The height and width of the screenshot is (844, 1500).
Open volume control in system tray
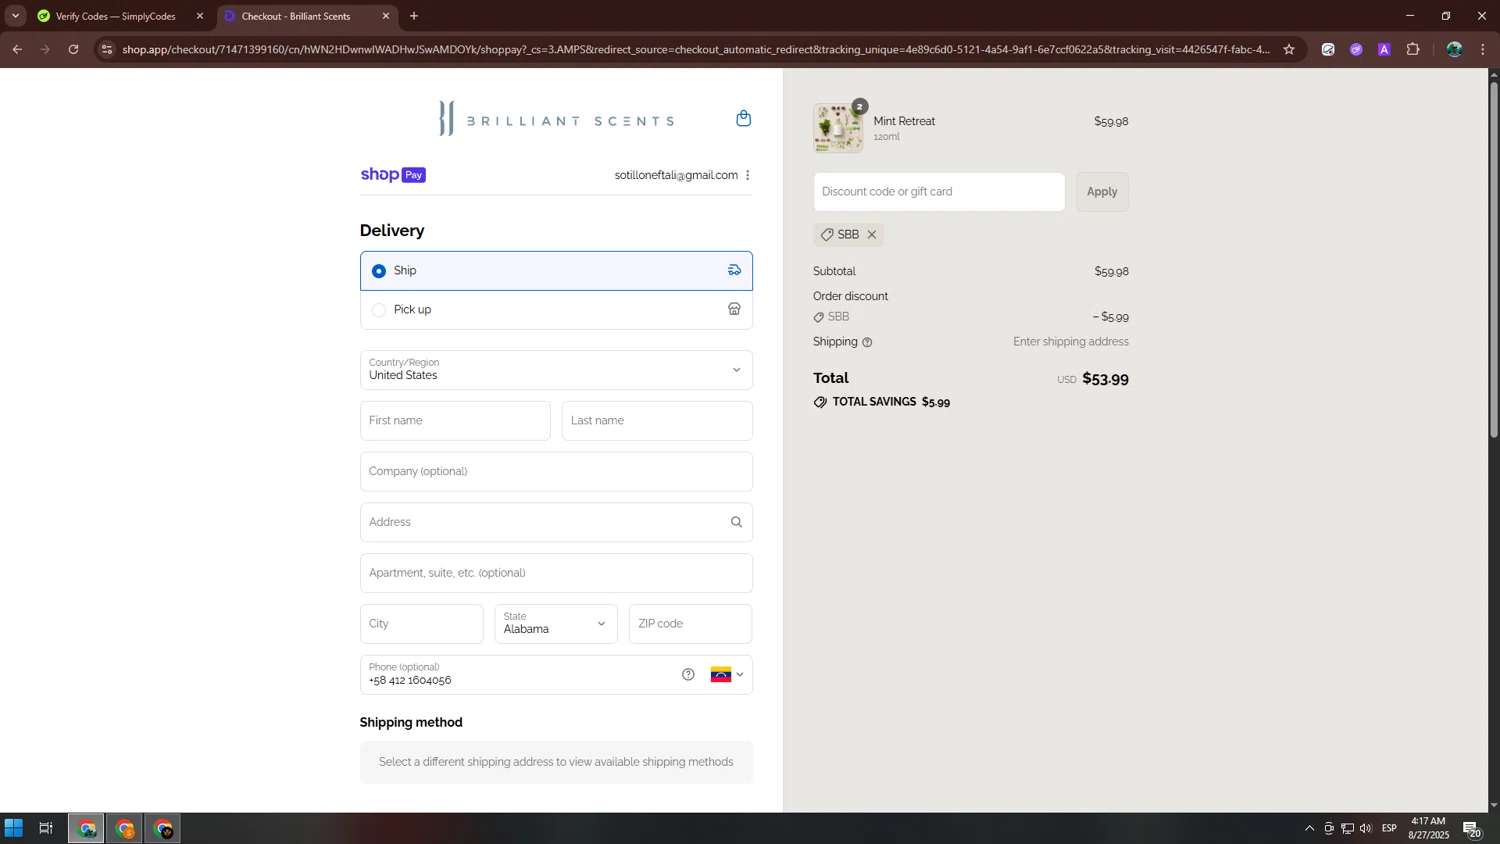coord(1366,828)
